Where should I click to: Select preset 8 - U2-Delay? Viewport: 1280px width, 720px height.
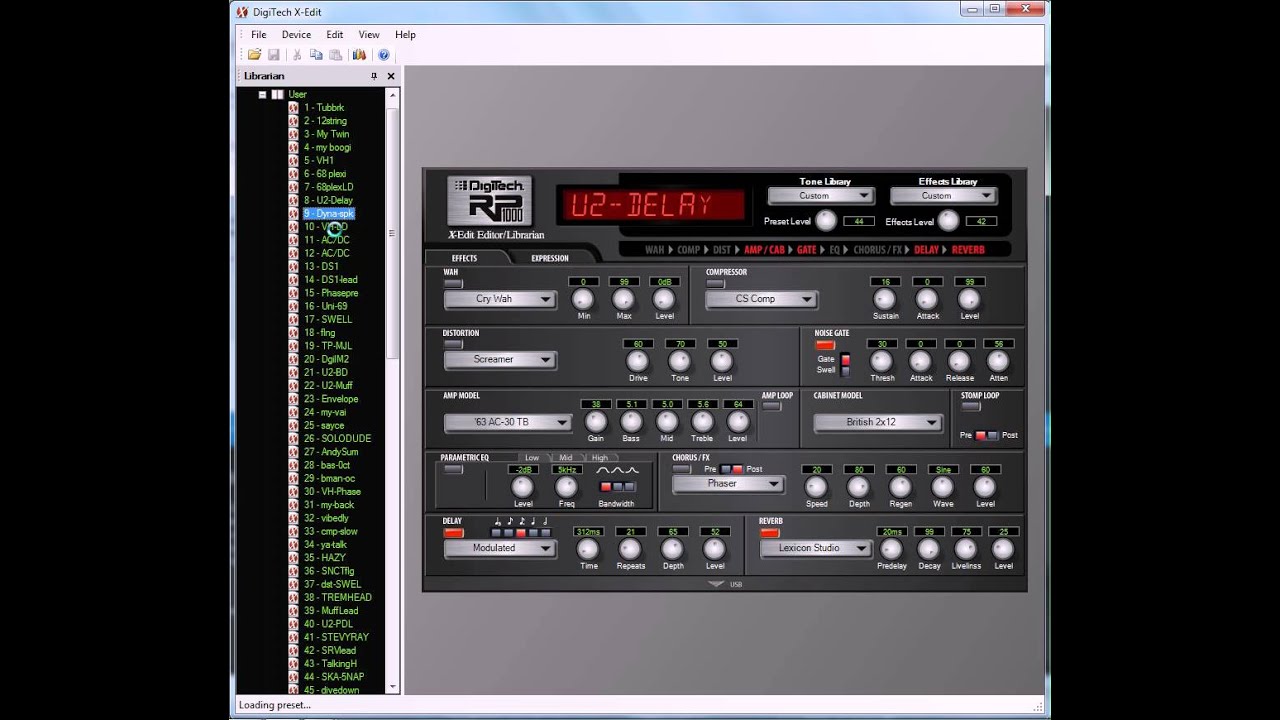(328, 200)
